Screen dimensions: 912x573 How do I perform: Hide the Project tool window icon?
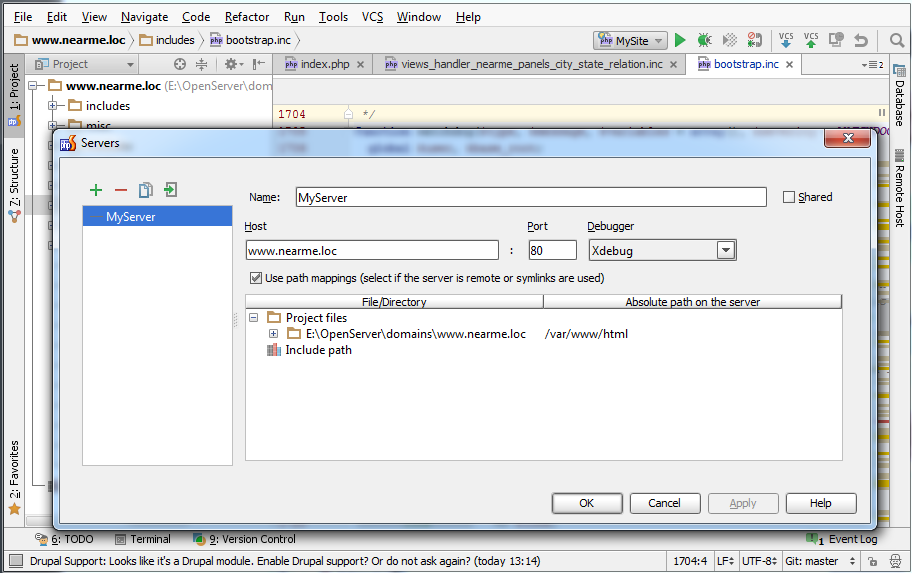pos(258,64)
